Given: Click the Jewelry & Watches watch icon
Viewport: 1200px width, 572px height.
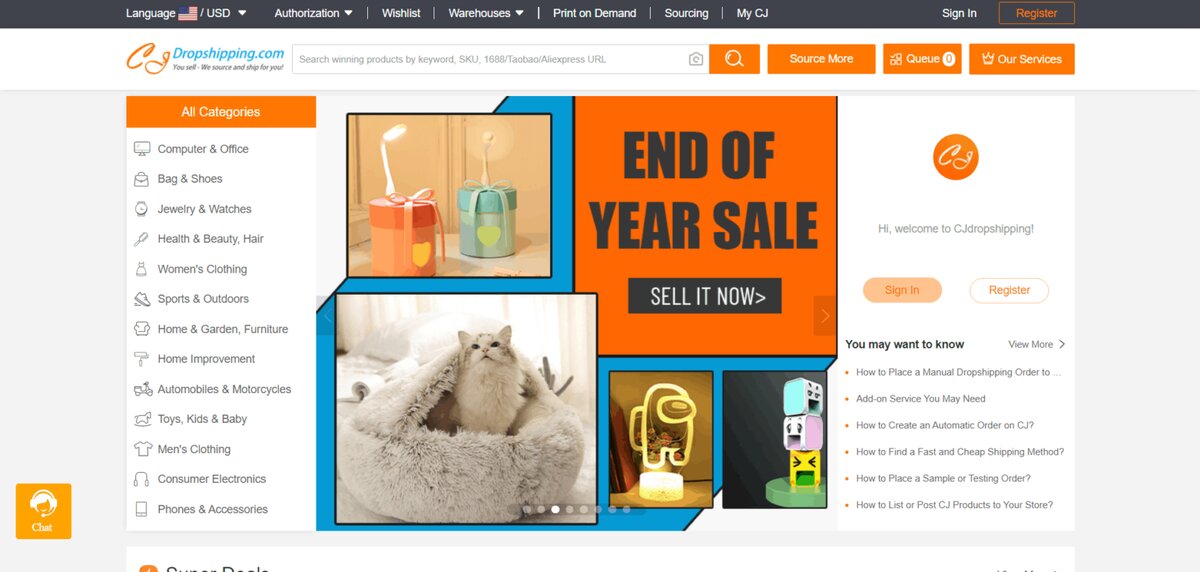Looking at the screenshot, I should [141, 209].
